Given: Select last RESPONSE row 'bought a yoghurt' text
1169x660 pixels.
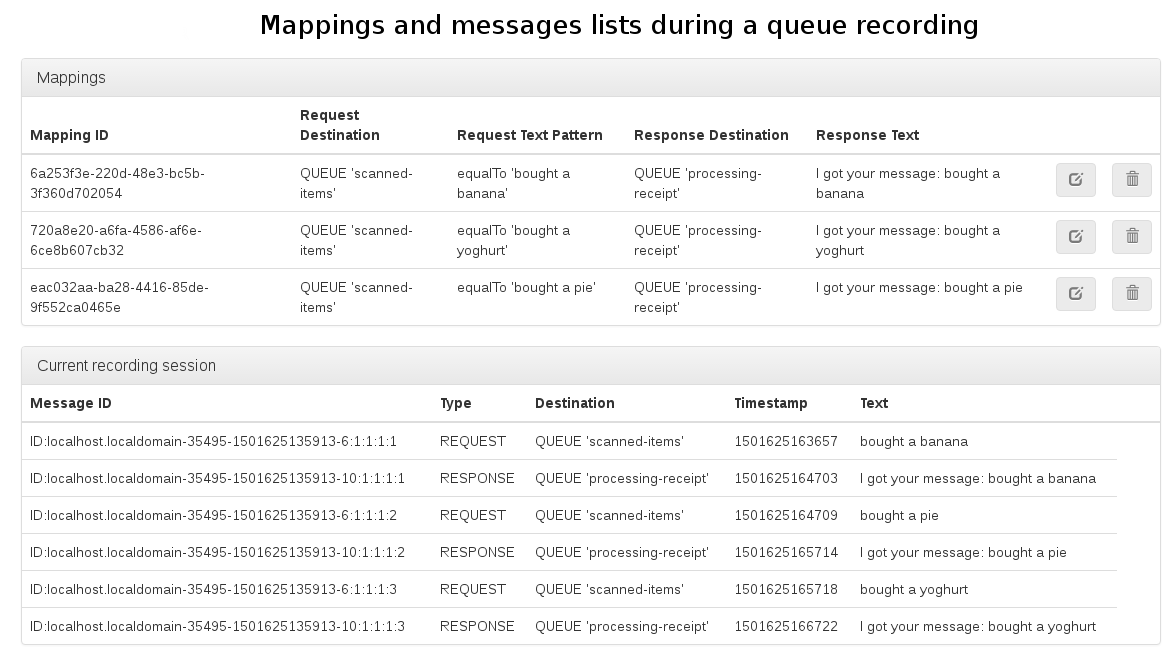Looking at the screenshot, I should [x=977, y=626].
